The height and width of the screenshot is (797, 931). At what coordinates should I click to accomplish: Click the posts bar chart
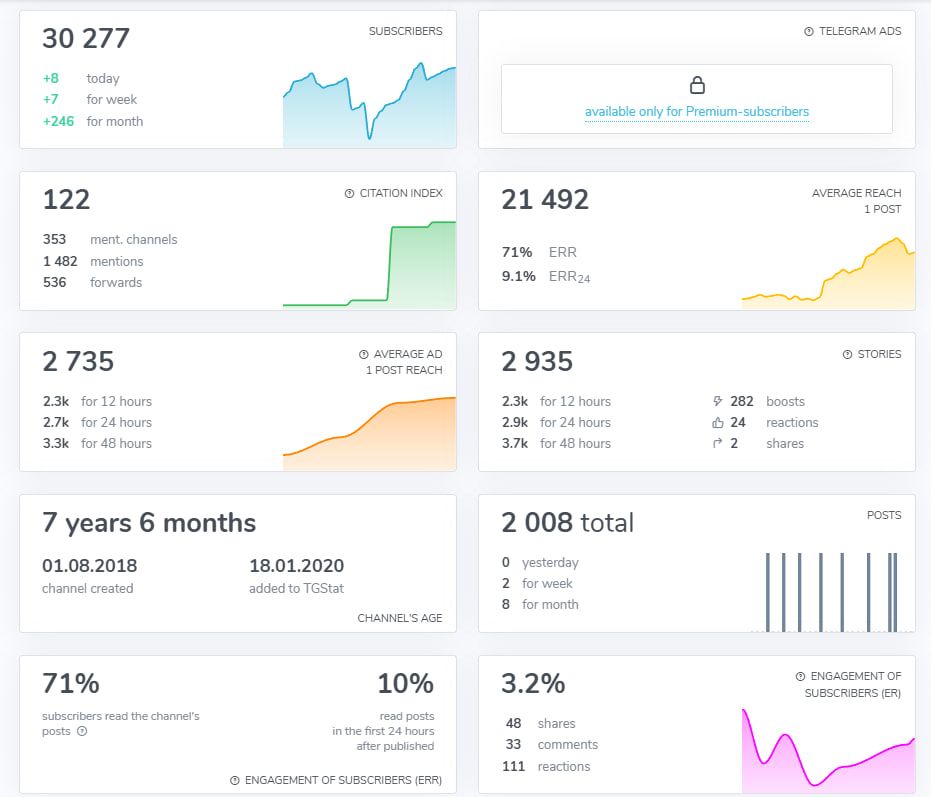(x=830, y=592)
